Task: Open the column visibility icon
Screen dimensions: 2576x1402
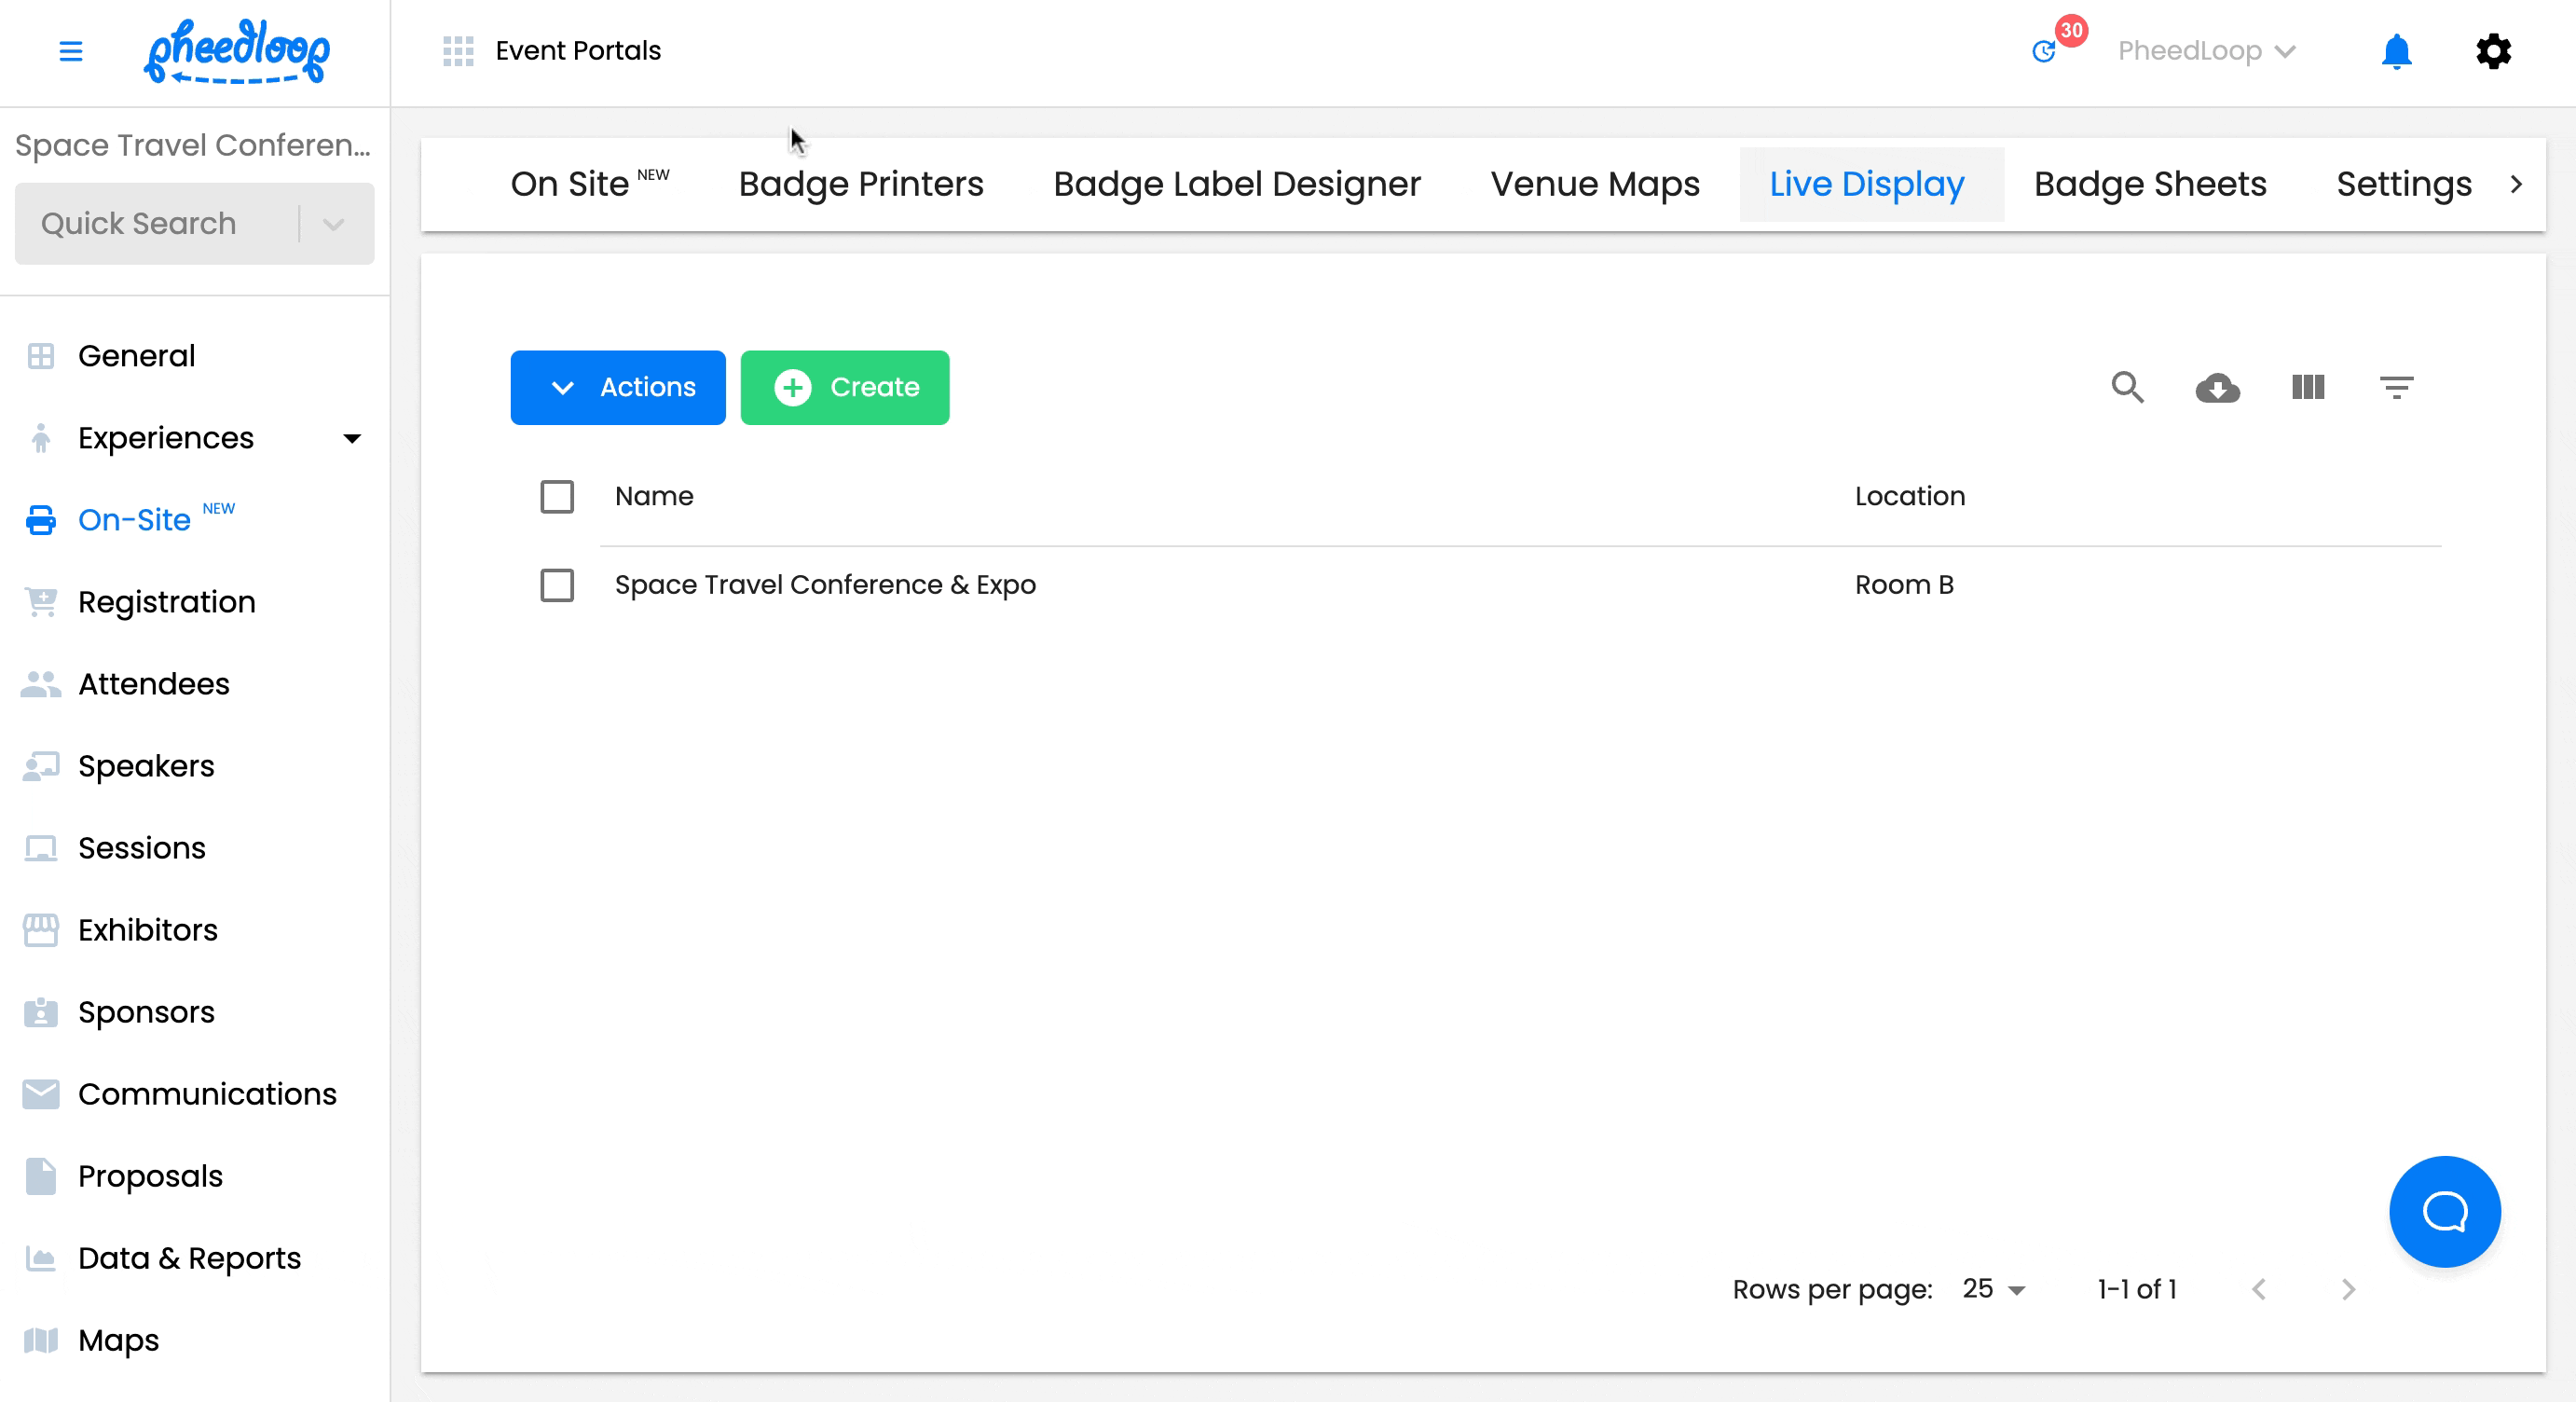Action: (2308, 388)
